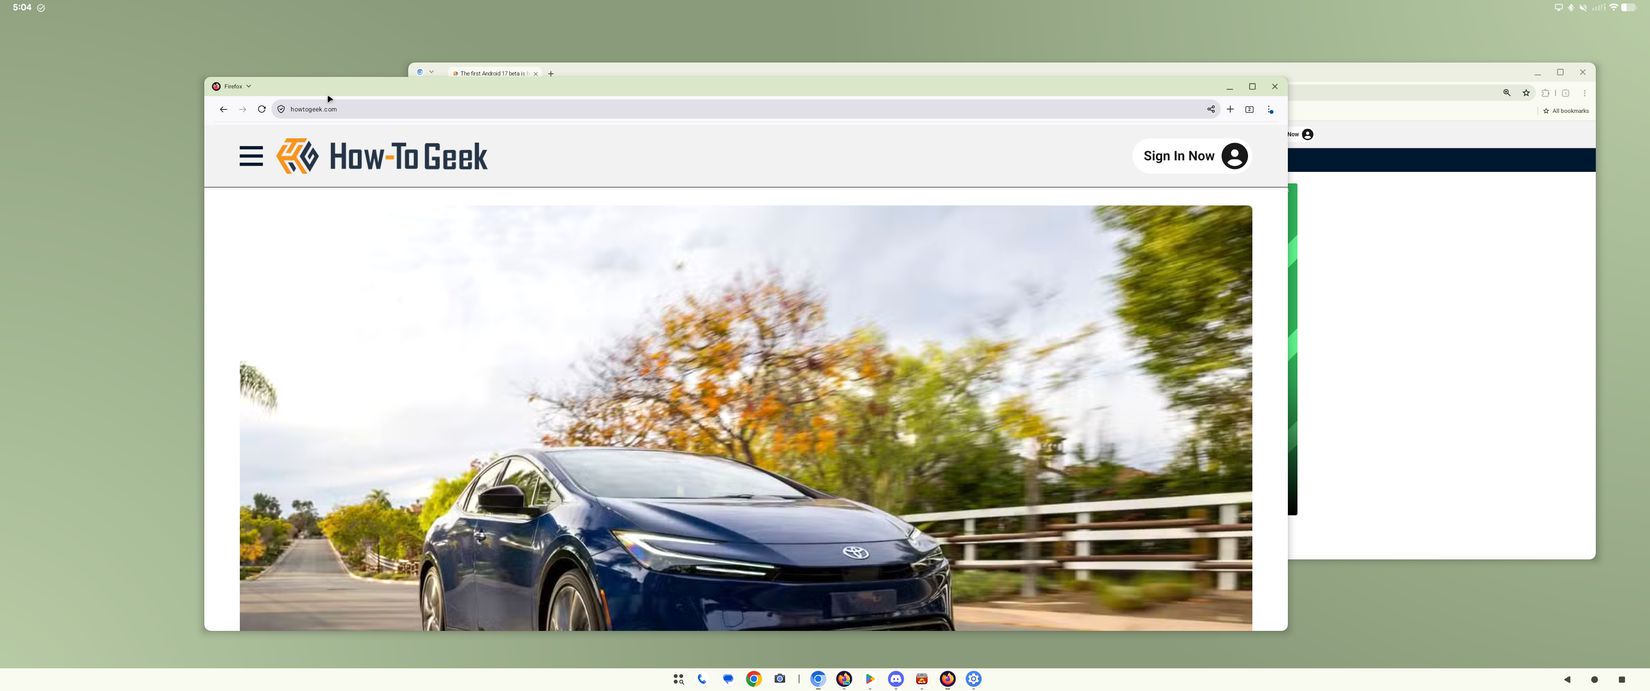1650x691 pixels.
Task: Tap the system Back navigation button
Action: pos(1567,679)
